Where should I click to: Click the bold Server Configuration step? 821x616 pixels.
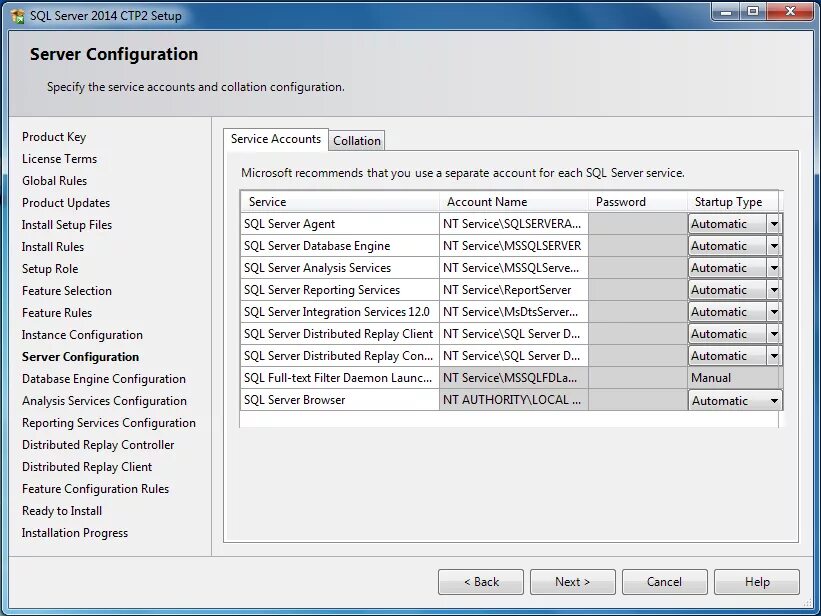point(80,357)
